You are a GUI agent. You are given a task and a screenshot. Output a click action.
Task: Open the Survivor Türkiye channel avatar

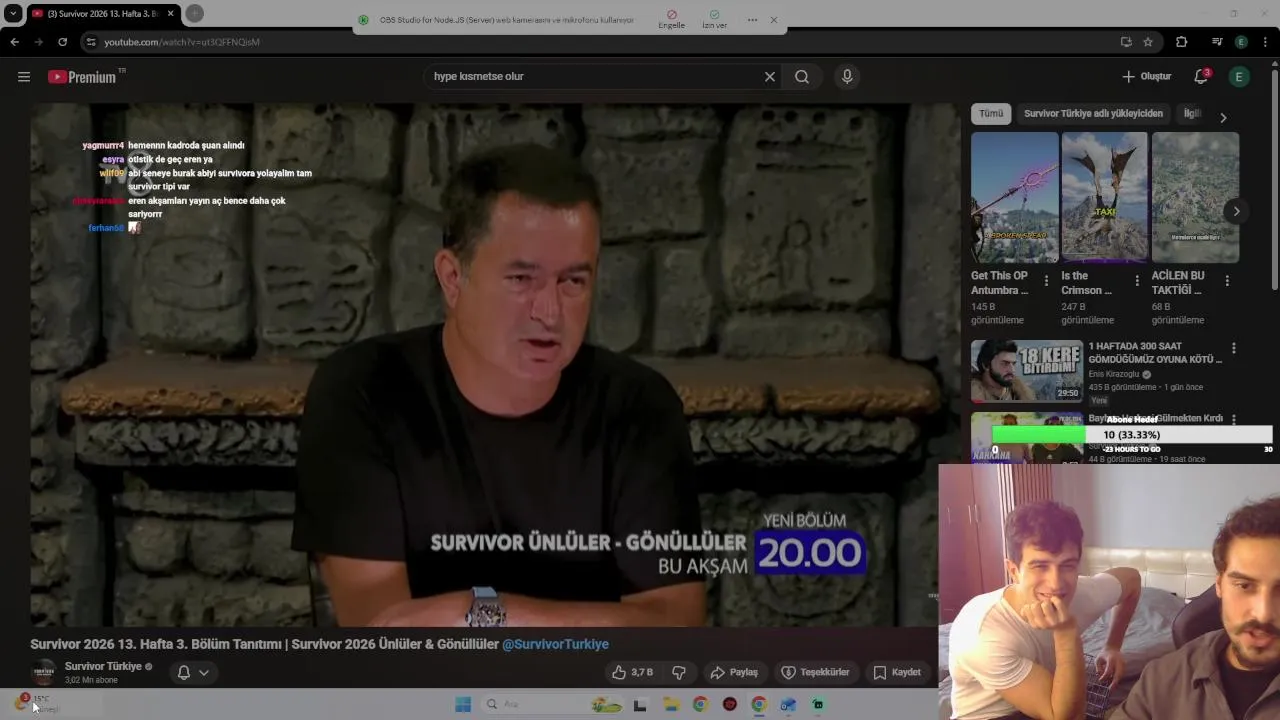[x=44, y=672]
